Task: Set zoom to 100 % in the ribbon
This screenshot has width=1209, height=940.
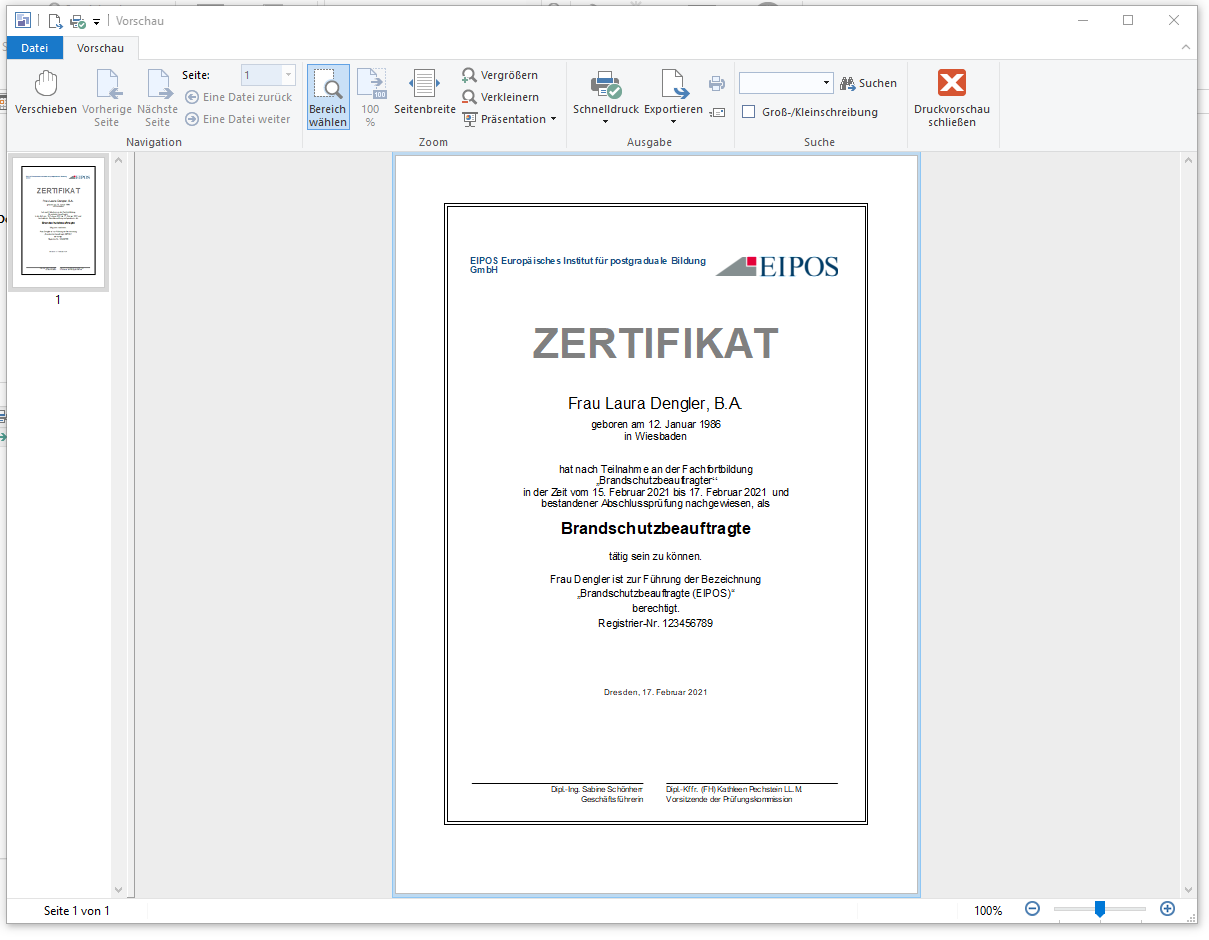Action: [x=370, y=98]
